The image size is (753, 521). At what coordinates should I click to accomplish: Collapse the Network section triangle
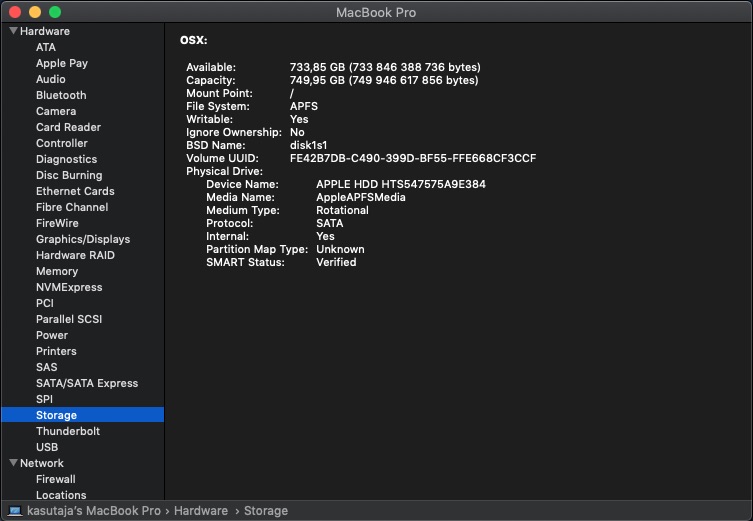click(13, 463)
